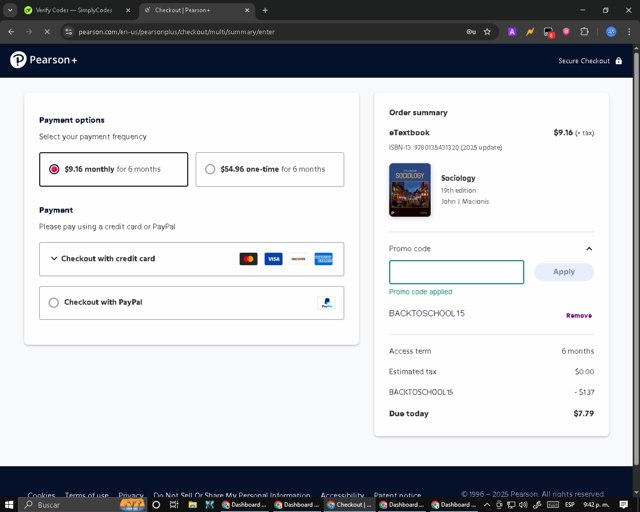Viewport: 640px width, 512px height.
Task: Click the ISBN-13 text under eTextbook
Action: (445, 147)
